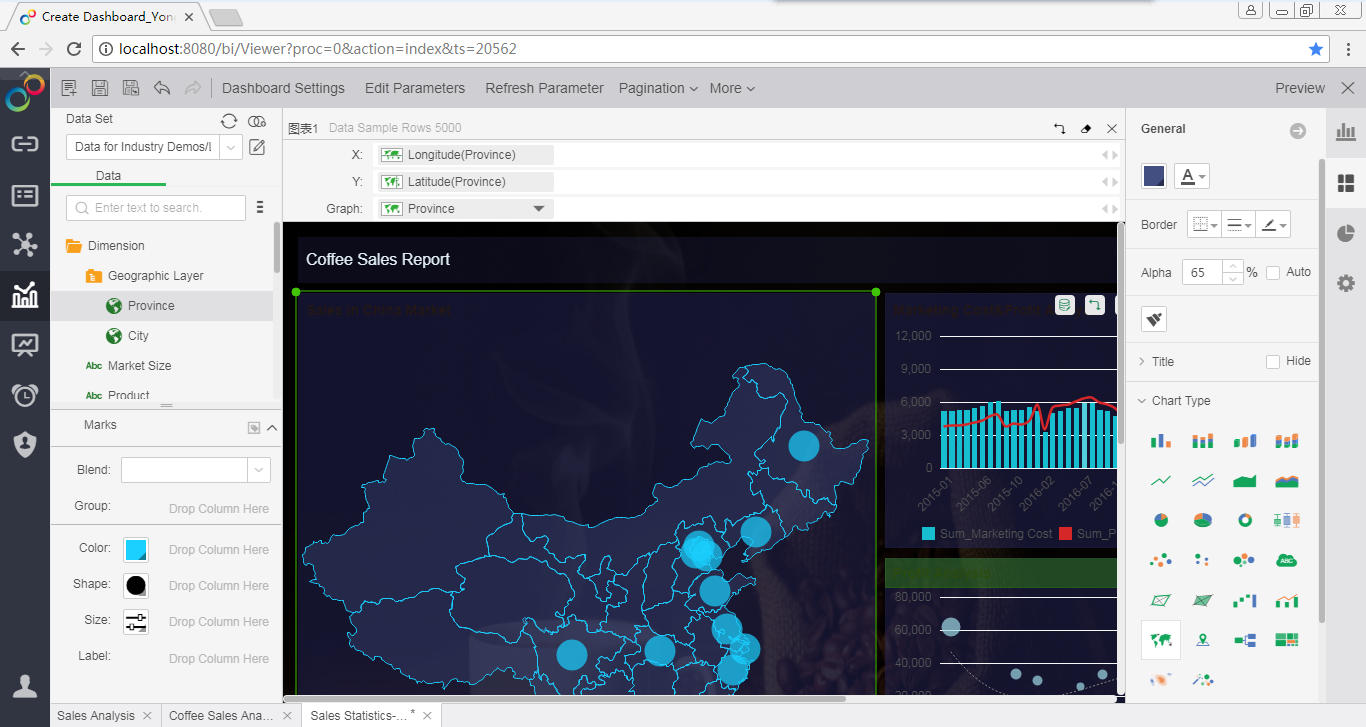Image resolution: width=1366 pixels, height=727 pixels.
Task: Swap the axes with the chart header icon
Action: [x=1060, y=129]
